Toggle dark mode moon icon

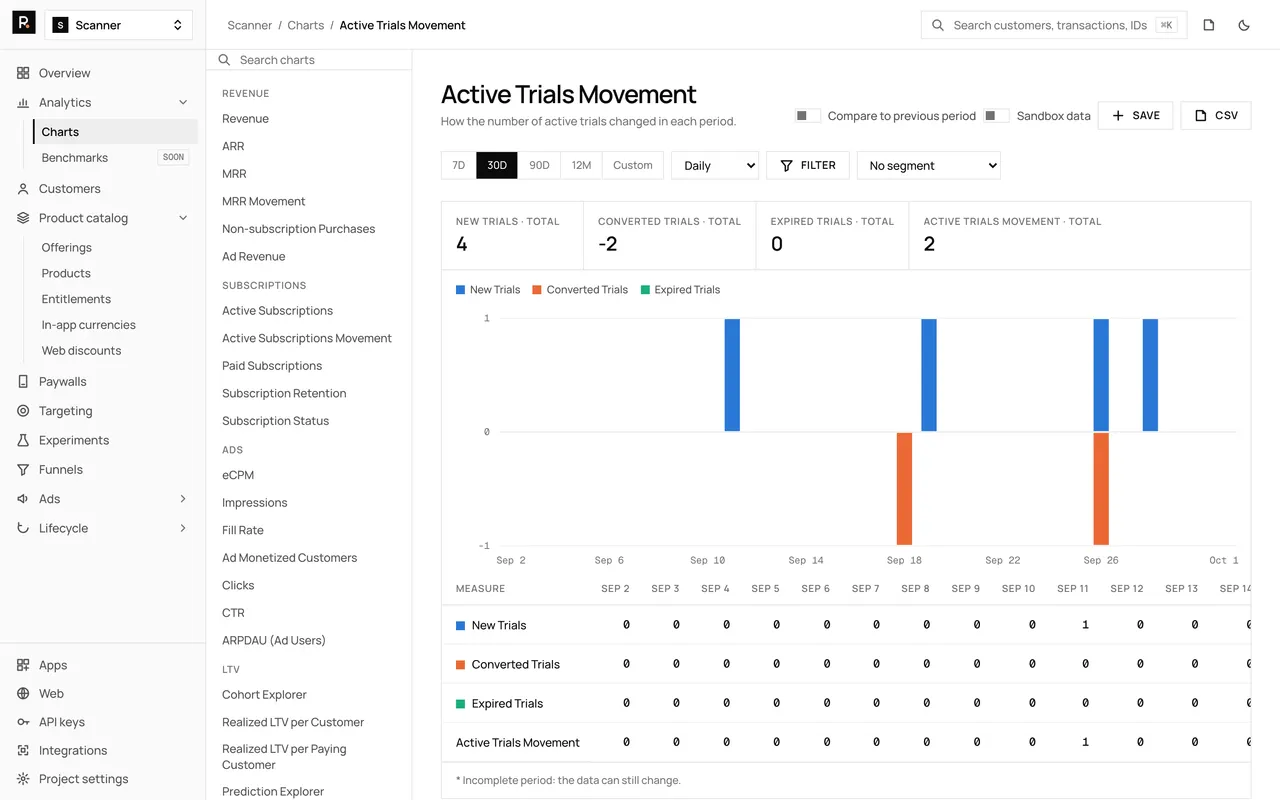pyautogui.click(x=1244, y=25)
